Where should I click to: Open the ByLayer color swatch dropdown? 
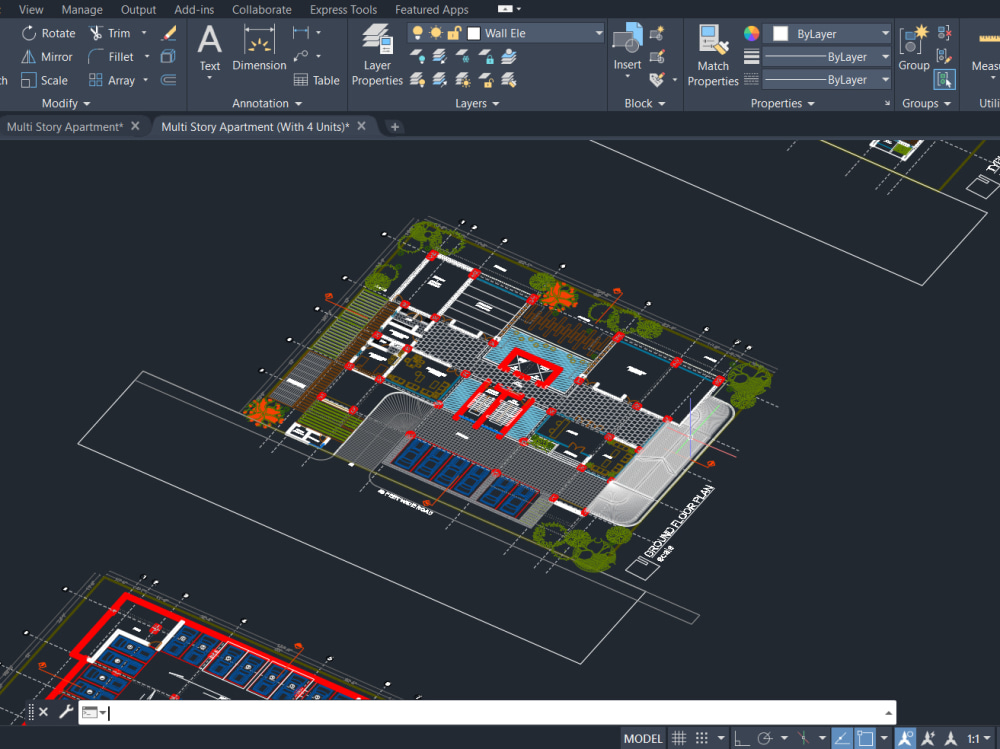884,33
